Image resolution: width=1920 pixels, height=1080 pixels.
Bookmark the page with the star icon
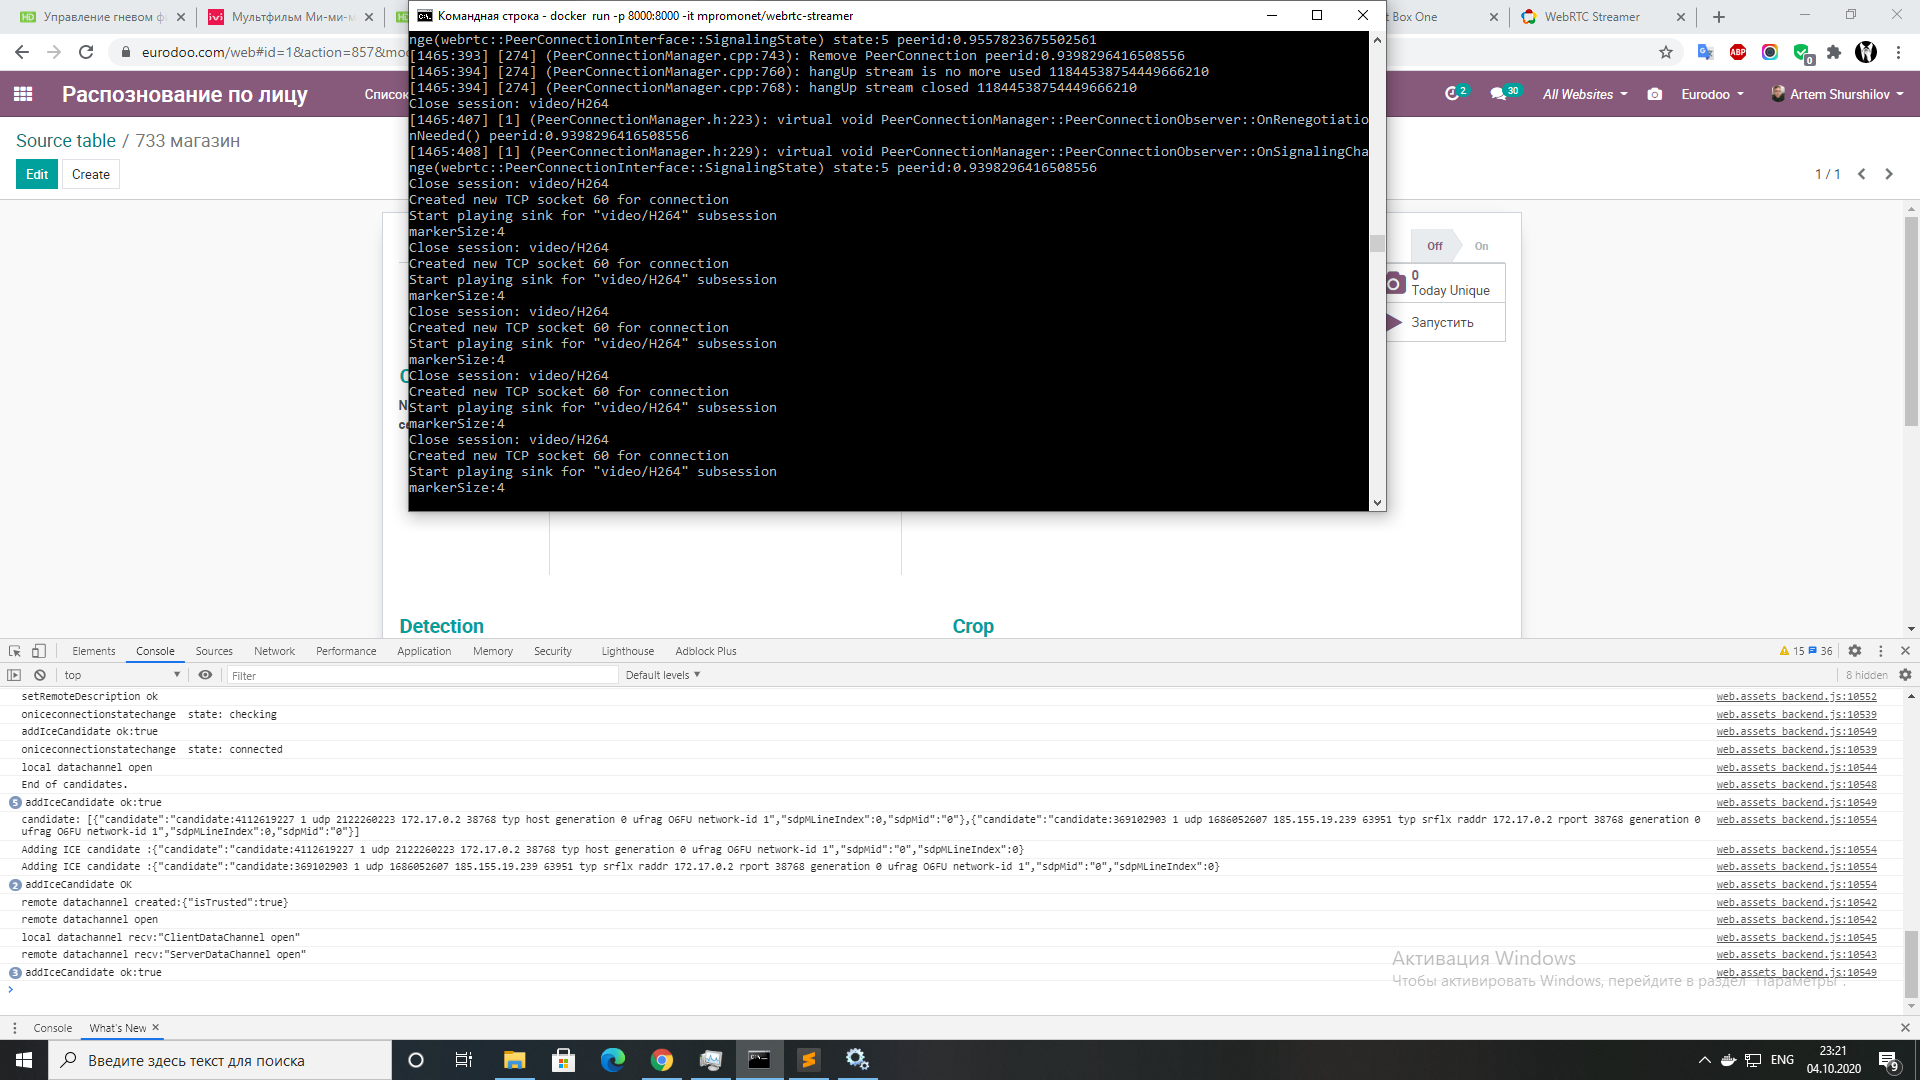click(1665, 52)
